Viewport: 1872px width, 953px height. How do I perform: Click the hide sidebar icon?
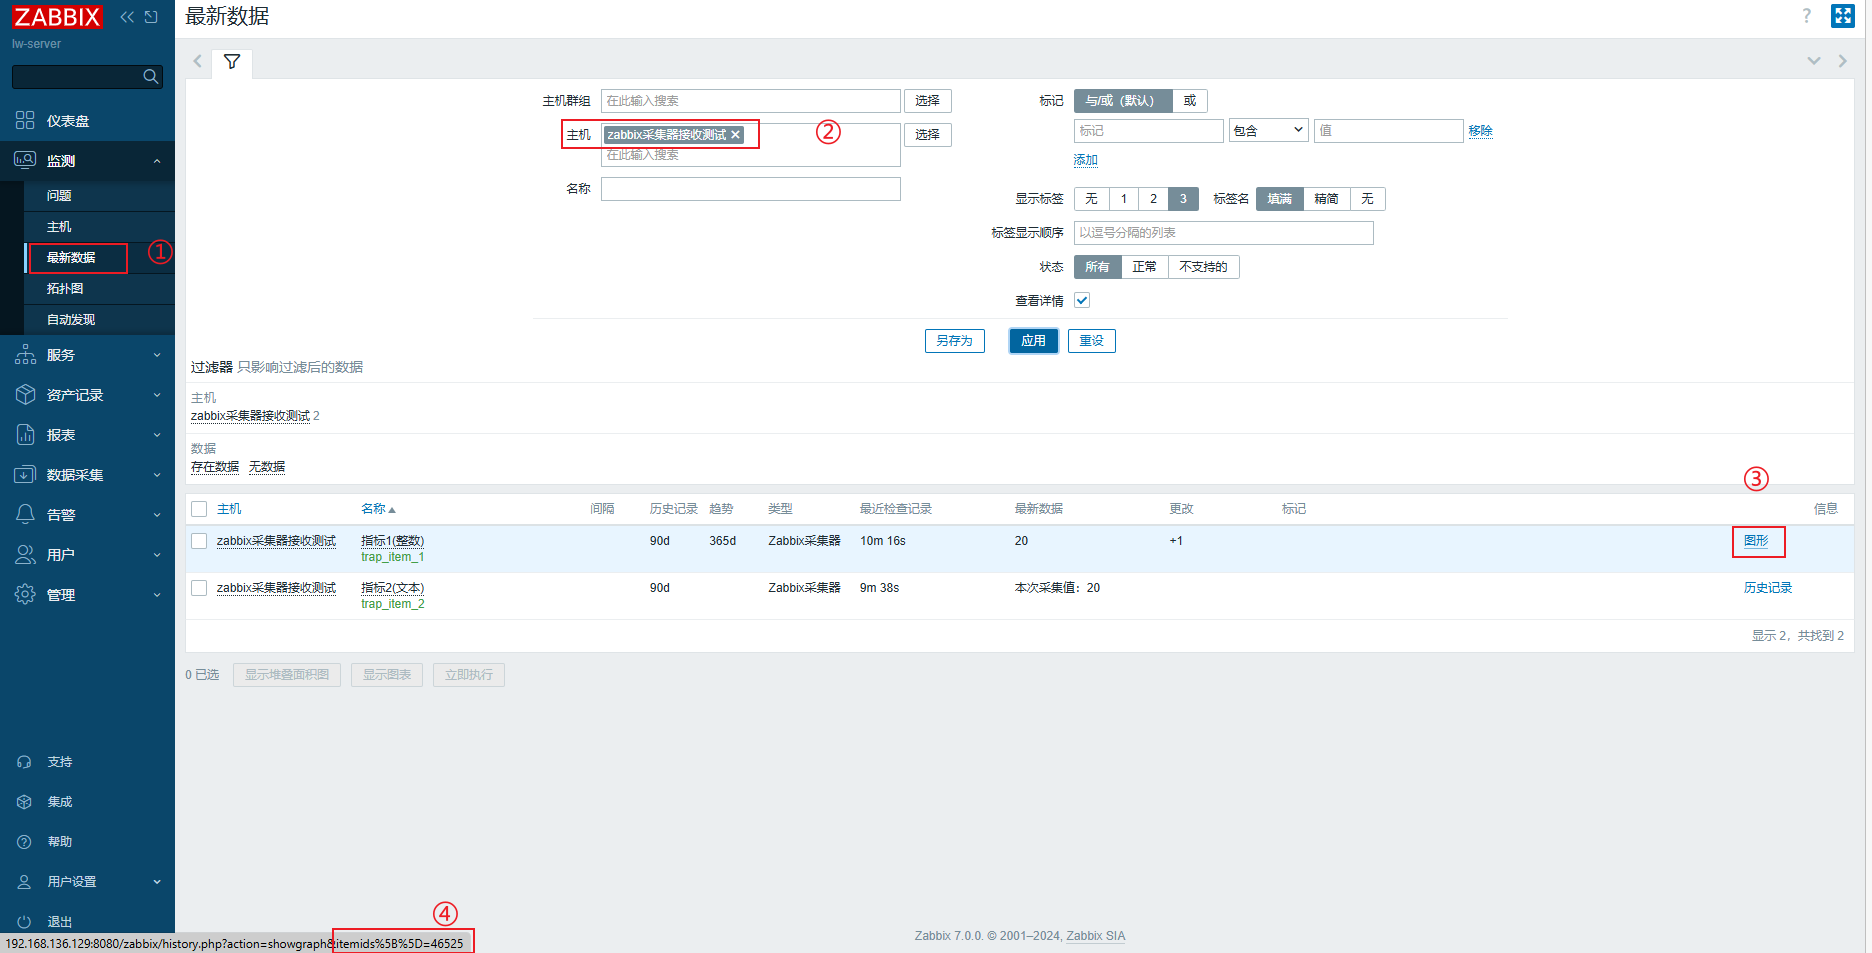click(x=151, y=17)
